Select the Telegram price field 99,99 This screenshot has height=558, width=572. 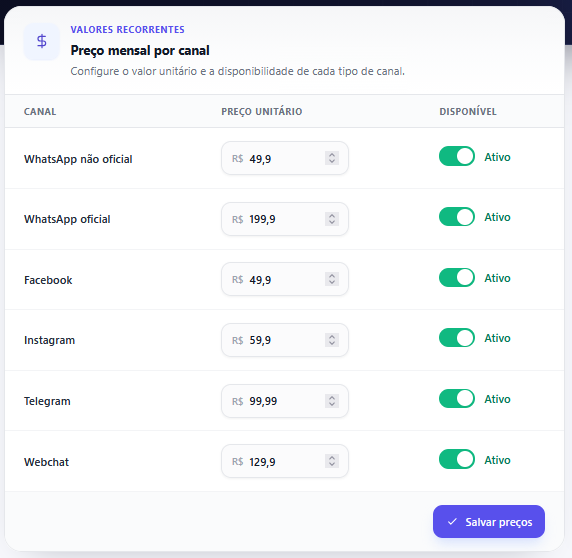(285, 401)
